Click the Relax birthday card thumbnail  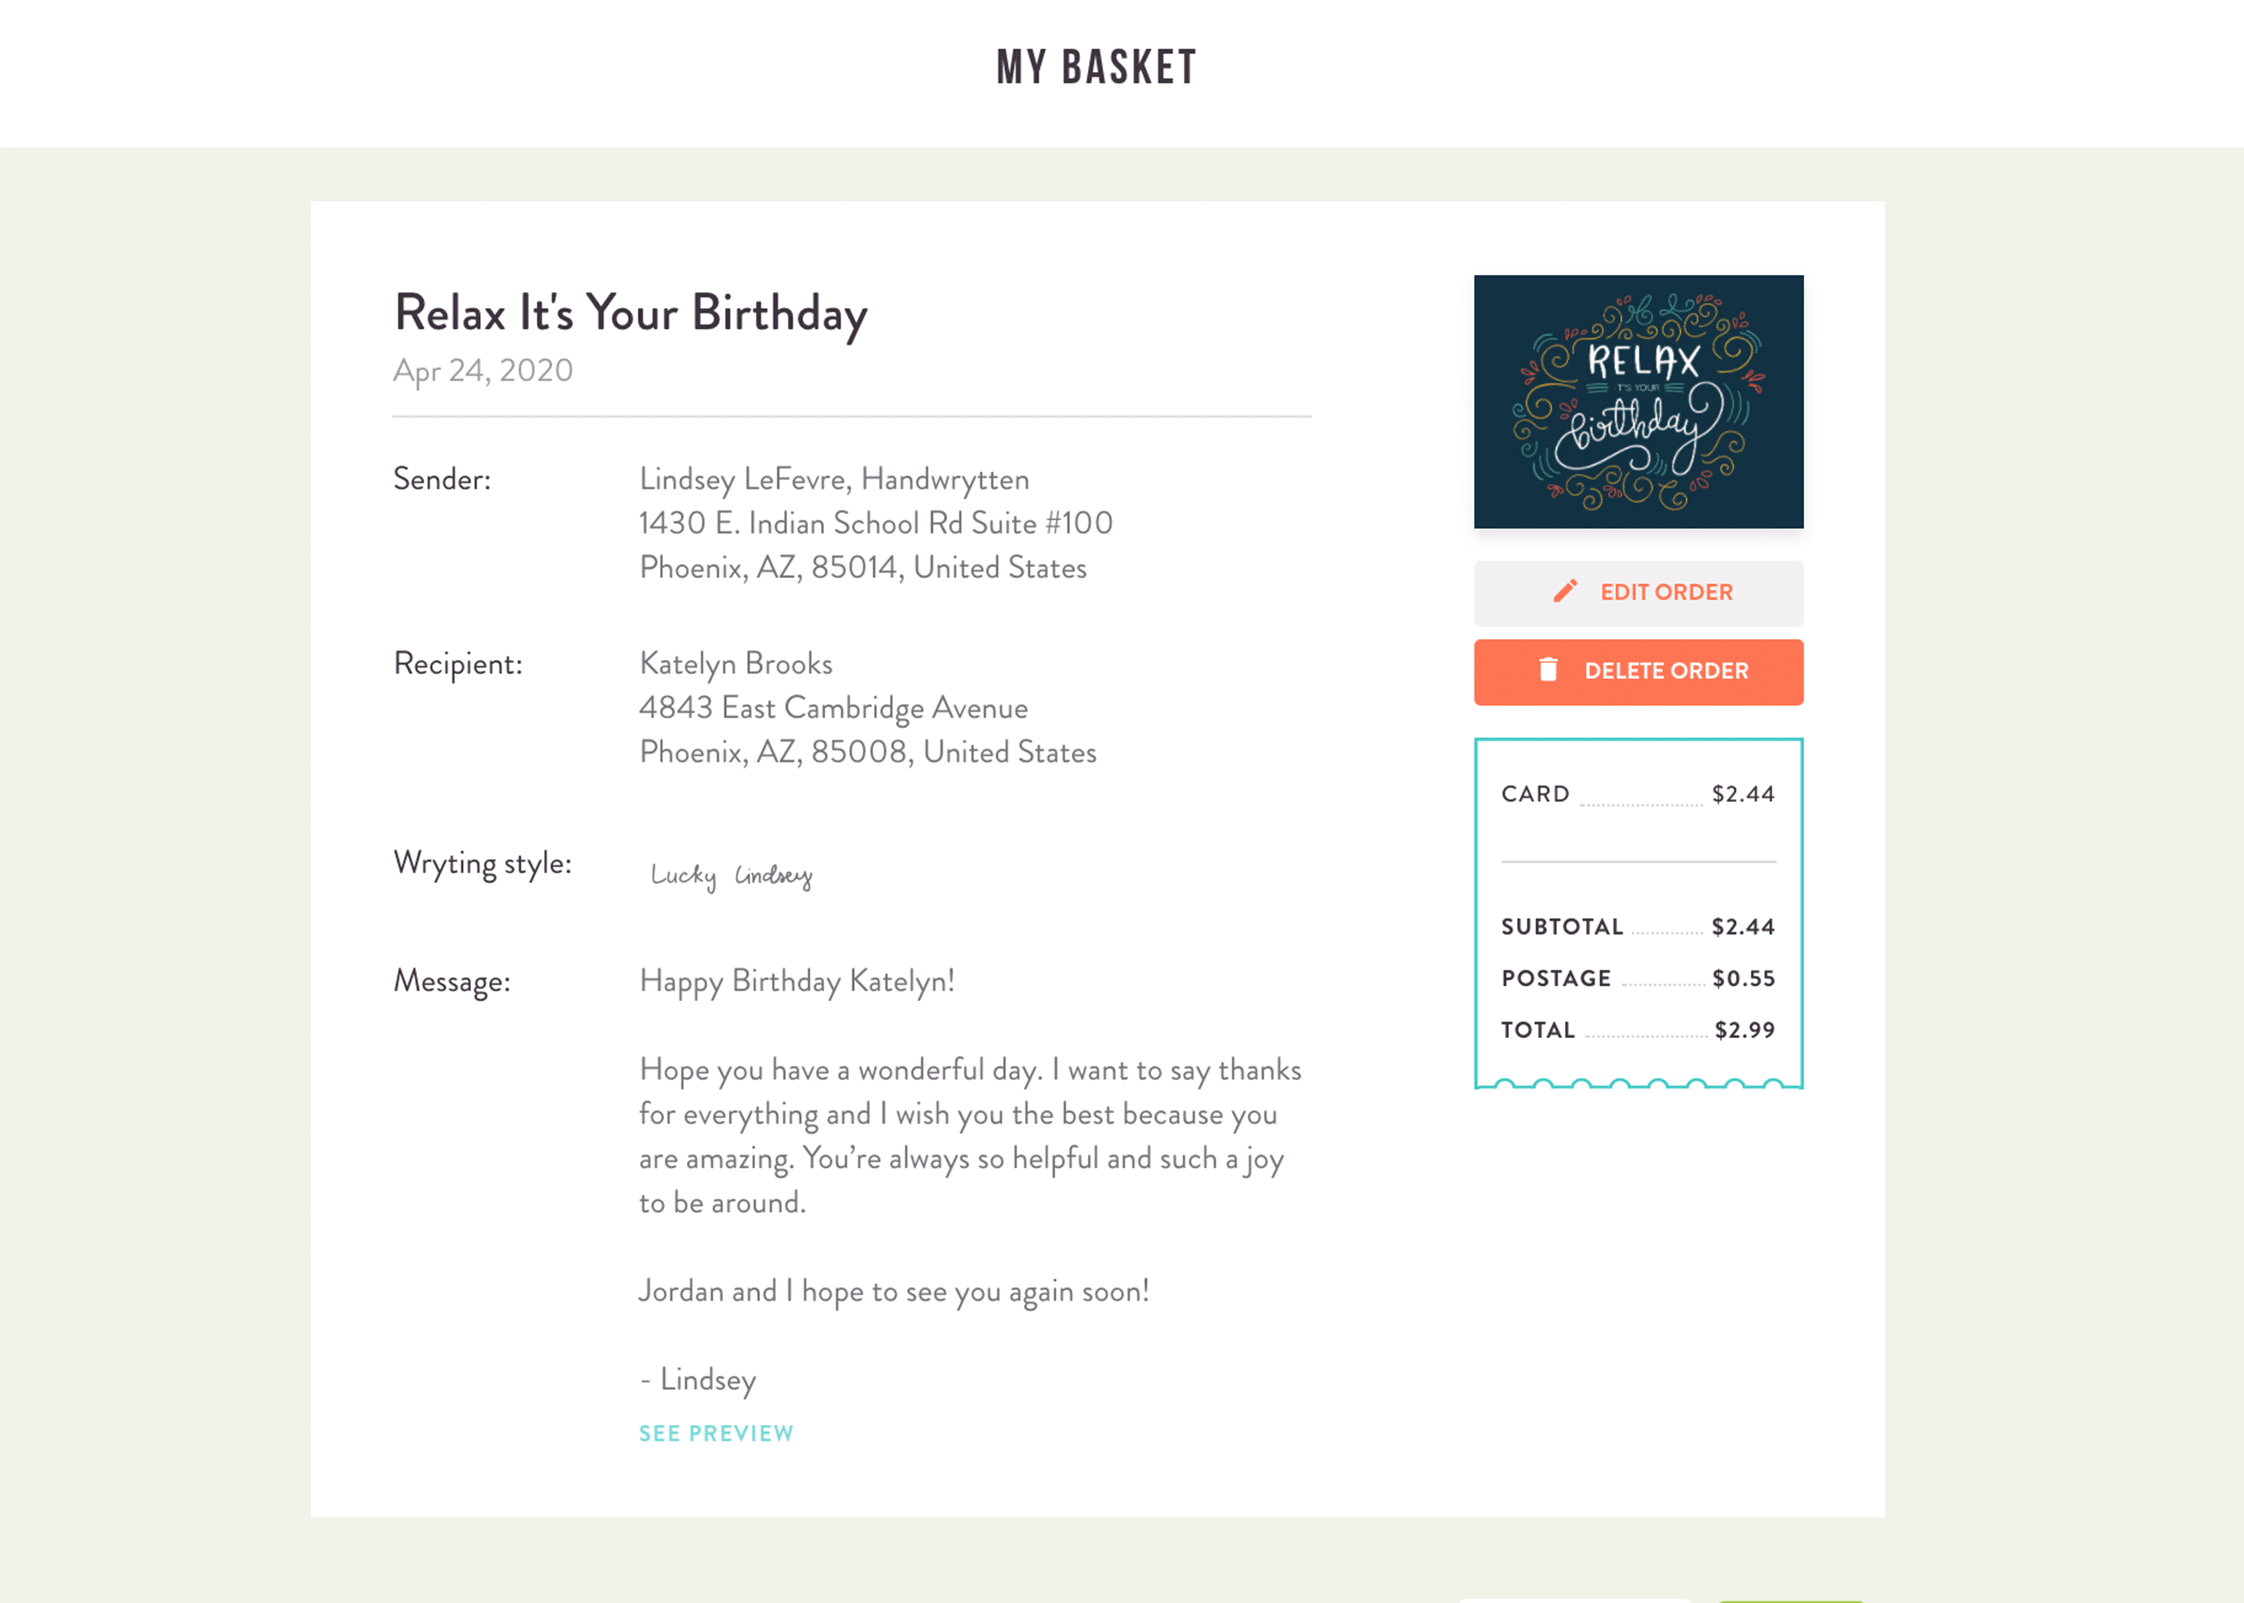[1638, 401]
